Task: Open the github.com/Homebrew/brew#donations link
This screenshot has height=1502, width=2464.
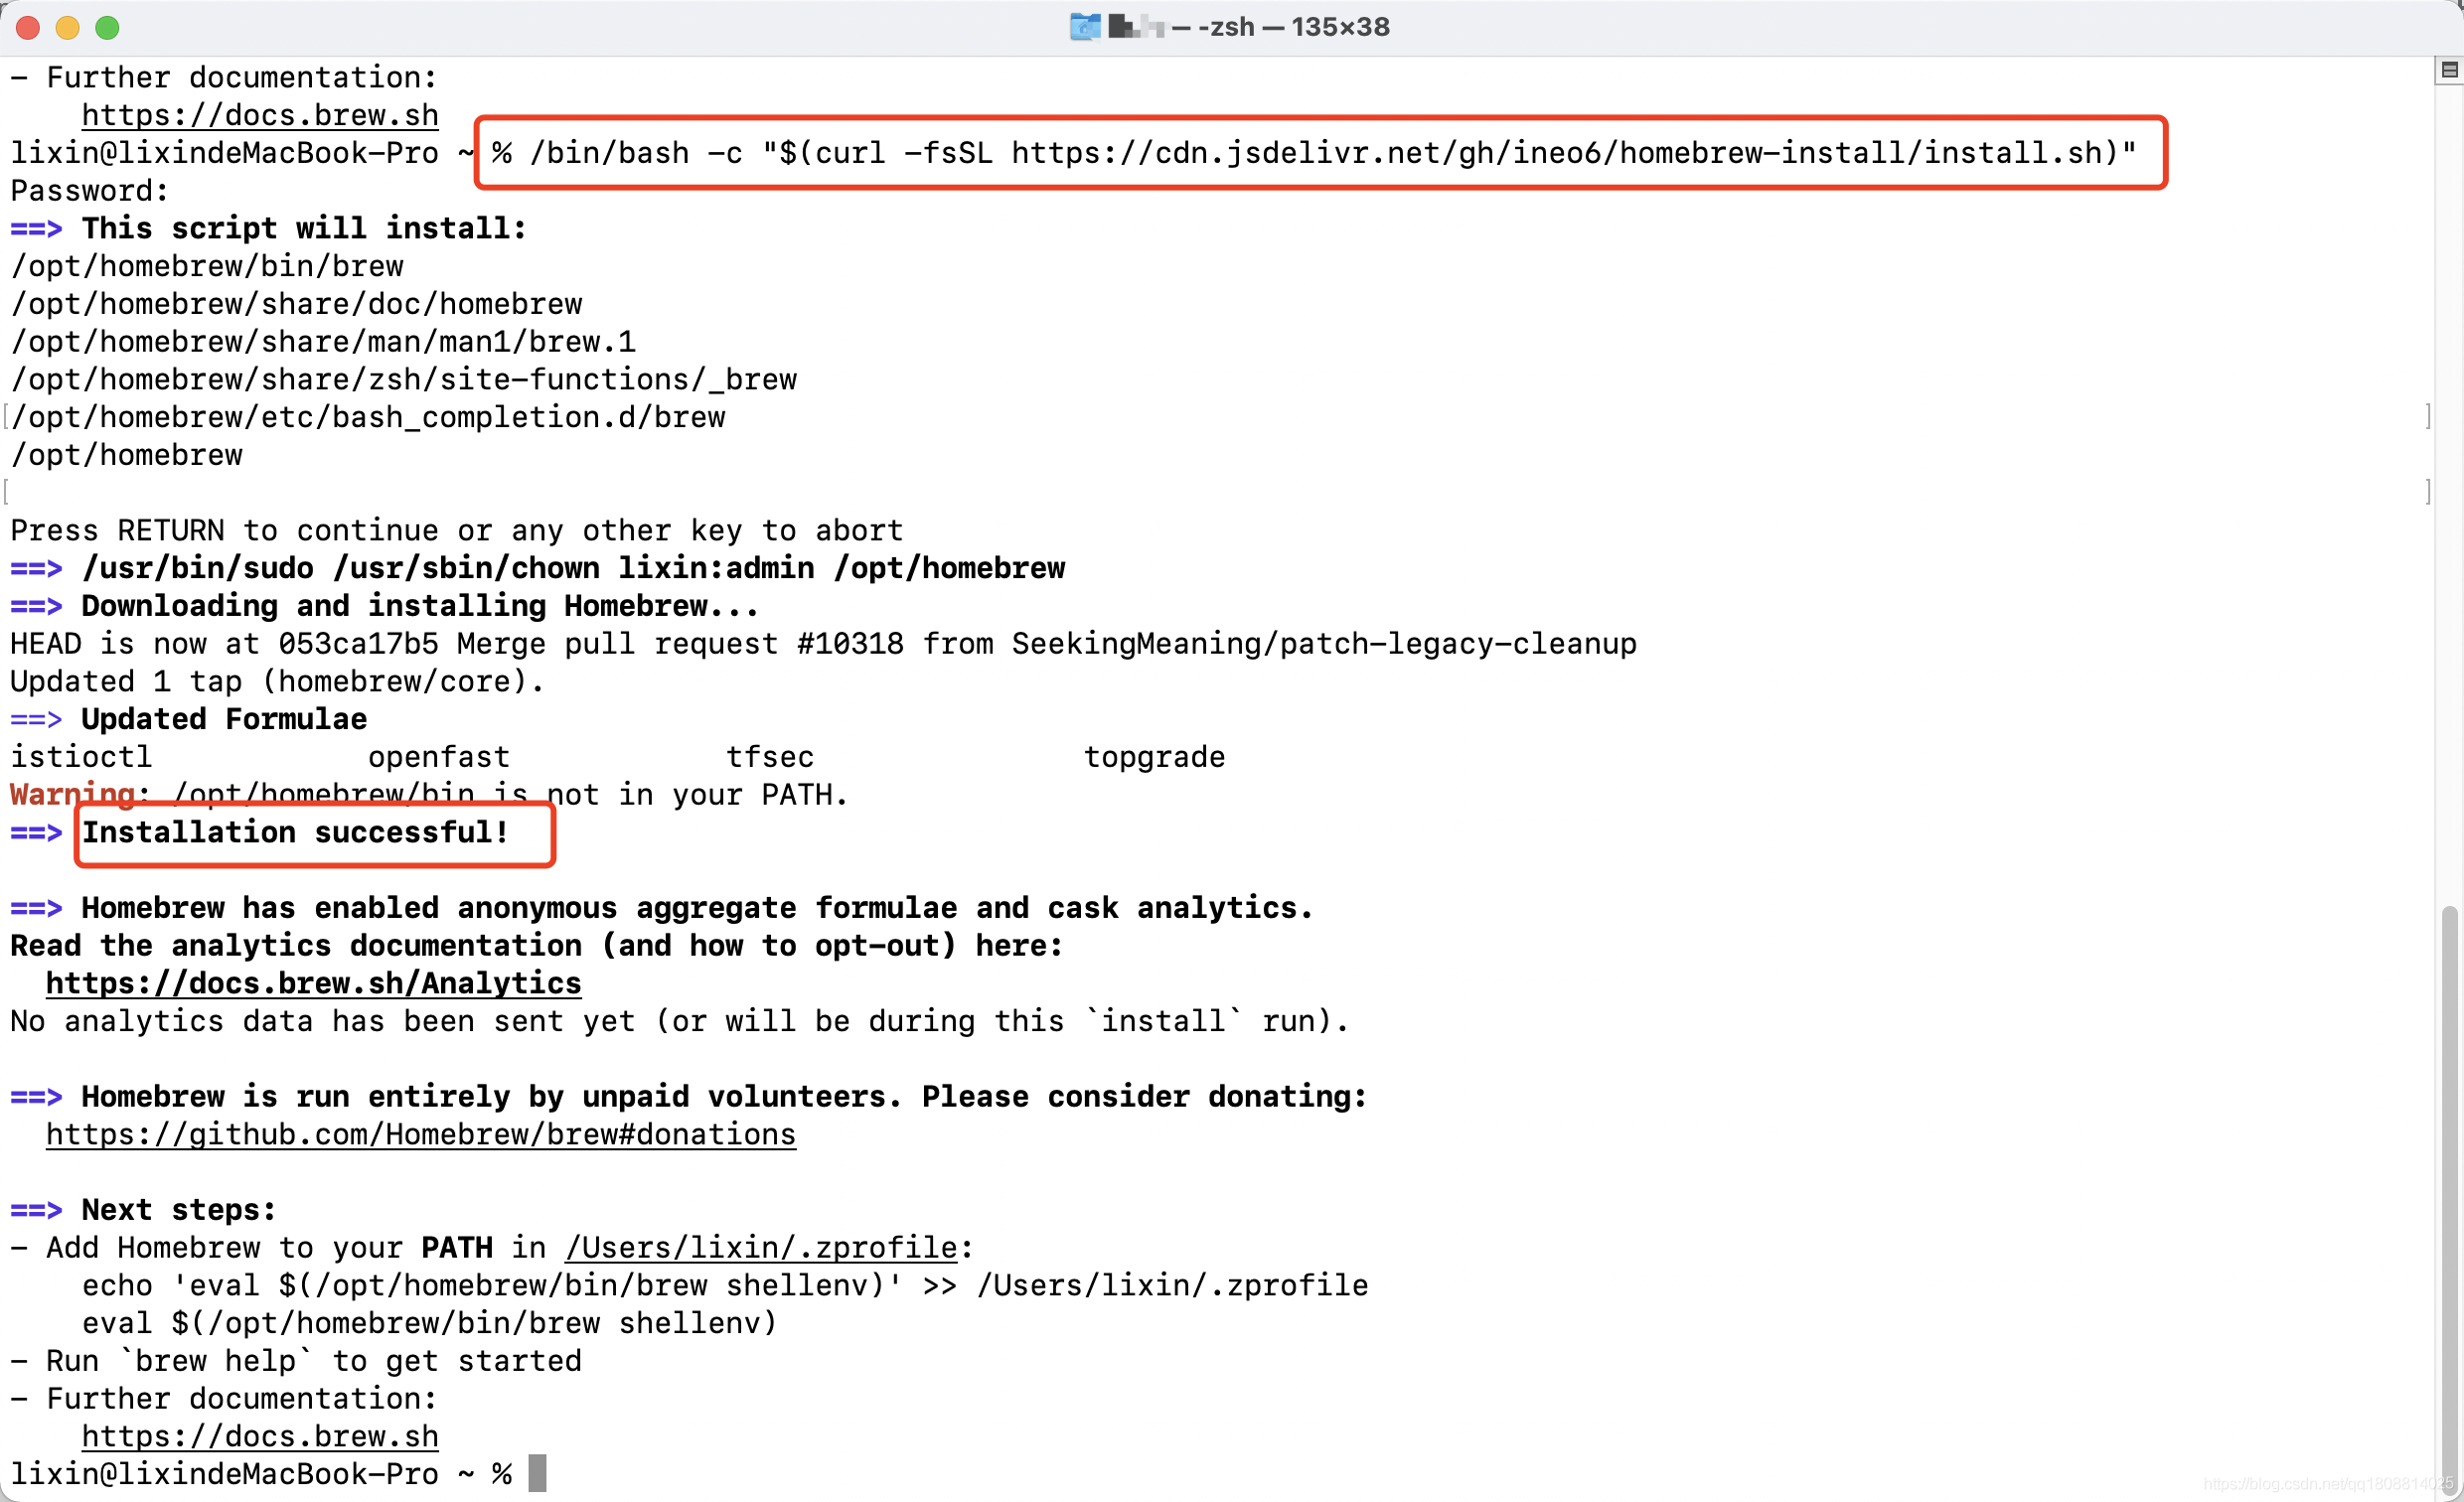Action: [421, 1134]
